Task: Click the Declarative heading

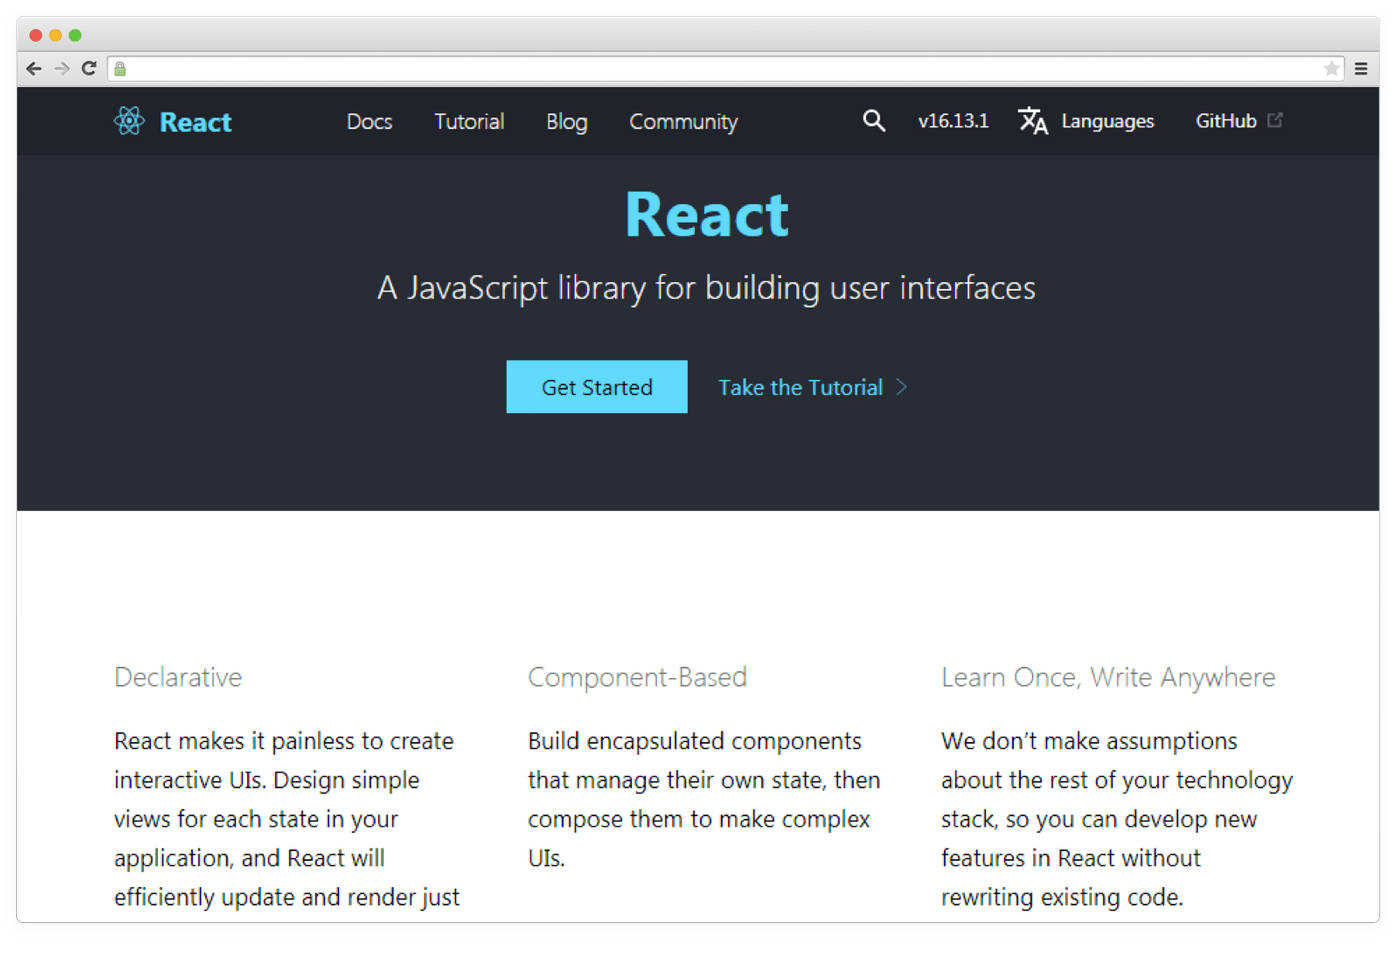Action: (178, 677)
